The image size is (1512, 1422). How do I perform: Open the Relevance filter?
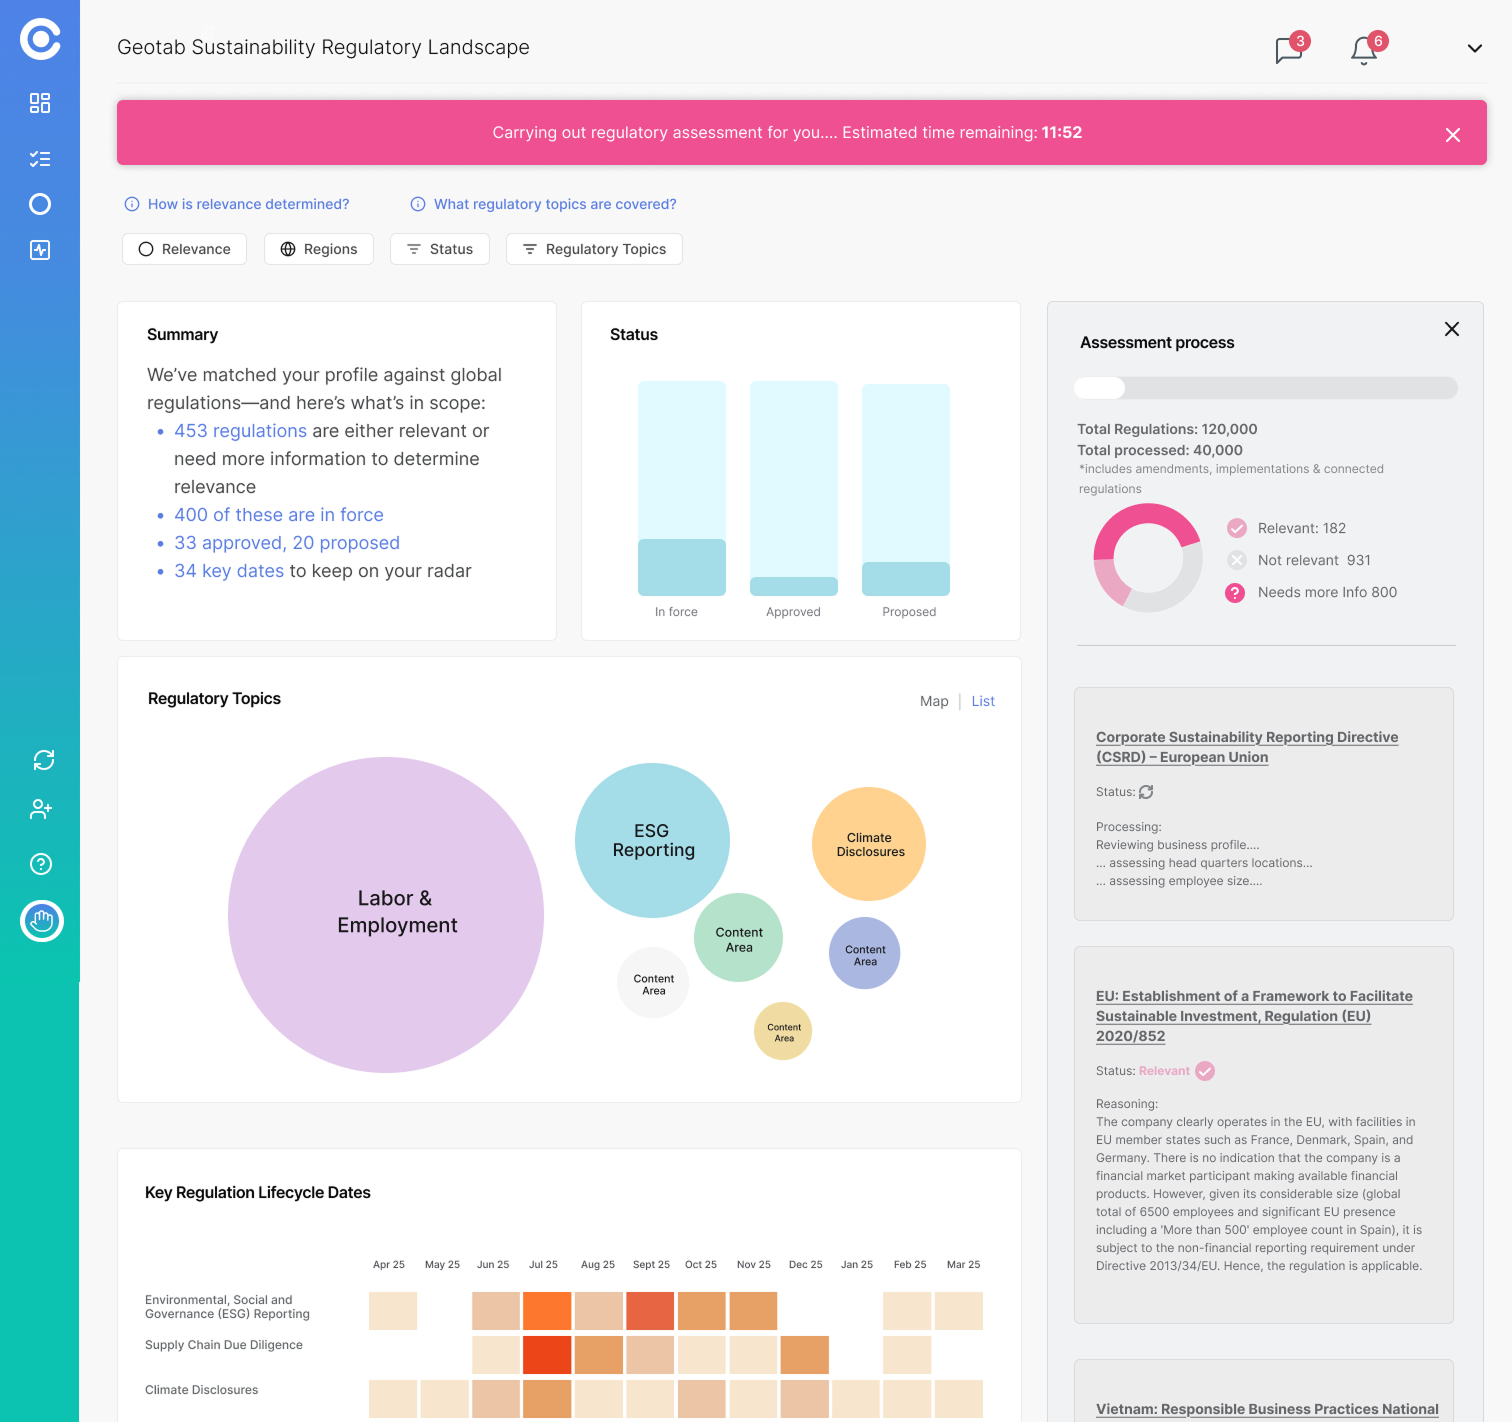coord(184,249)
